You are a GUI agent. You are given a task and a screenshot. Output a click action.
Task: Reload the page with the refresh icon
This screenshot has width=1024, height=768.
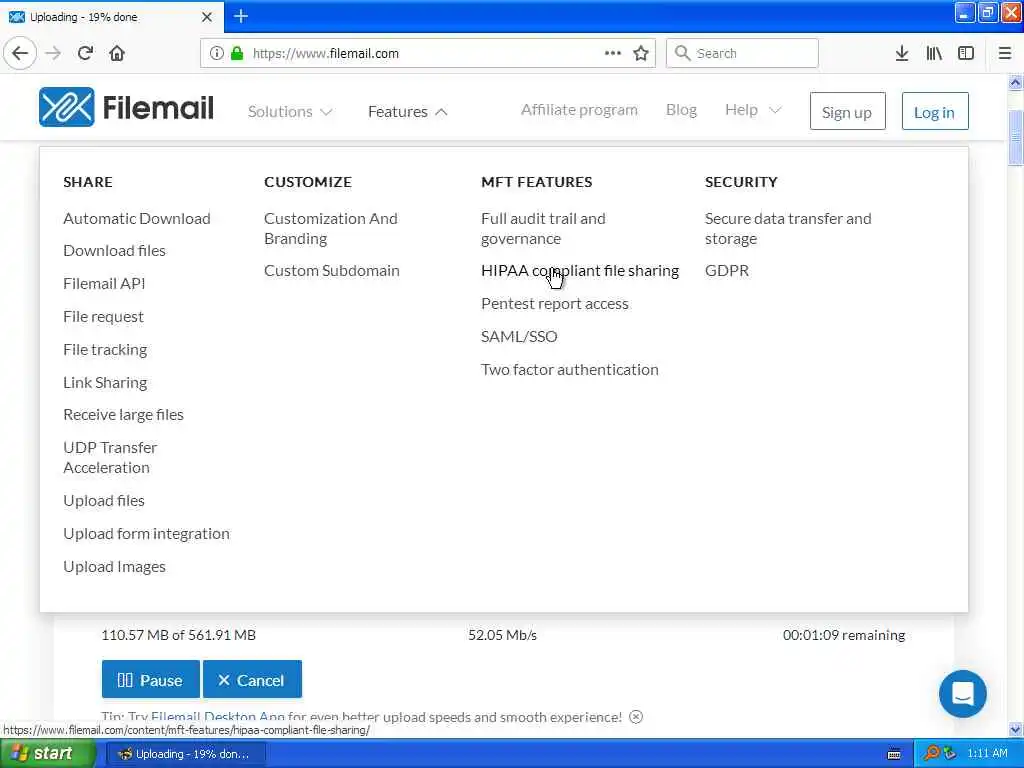click(86, 54)
